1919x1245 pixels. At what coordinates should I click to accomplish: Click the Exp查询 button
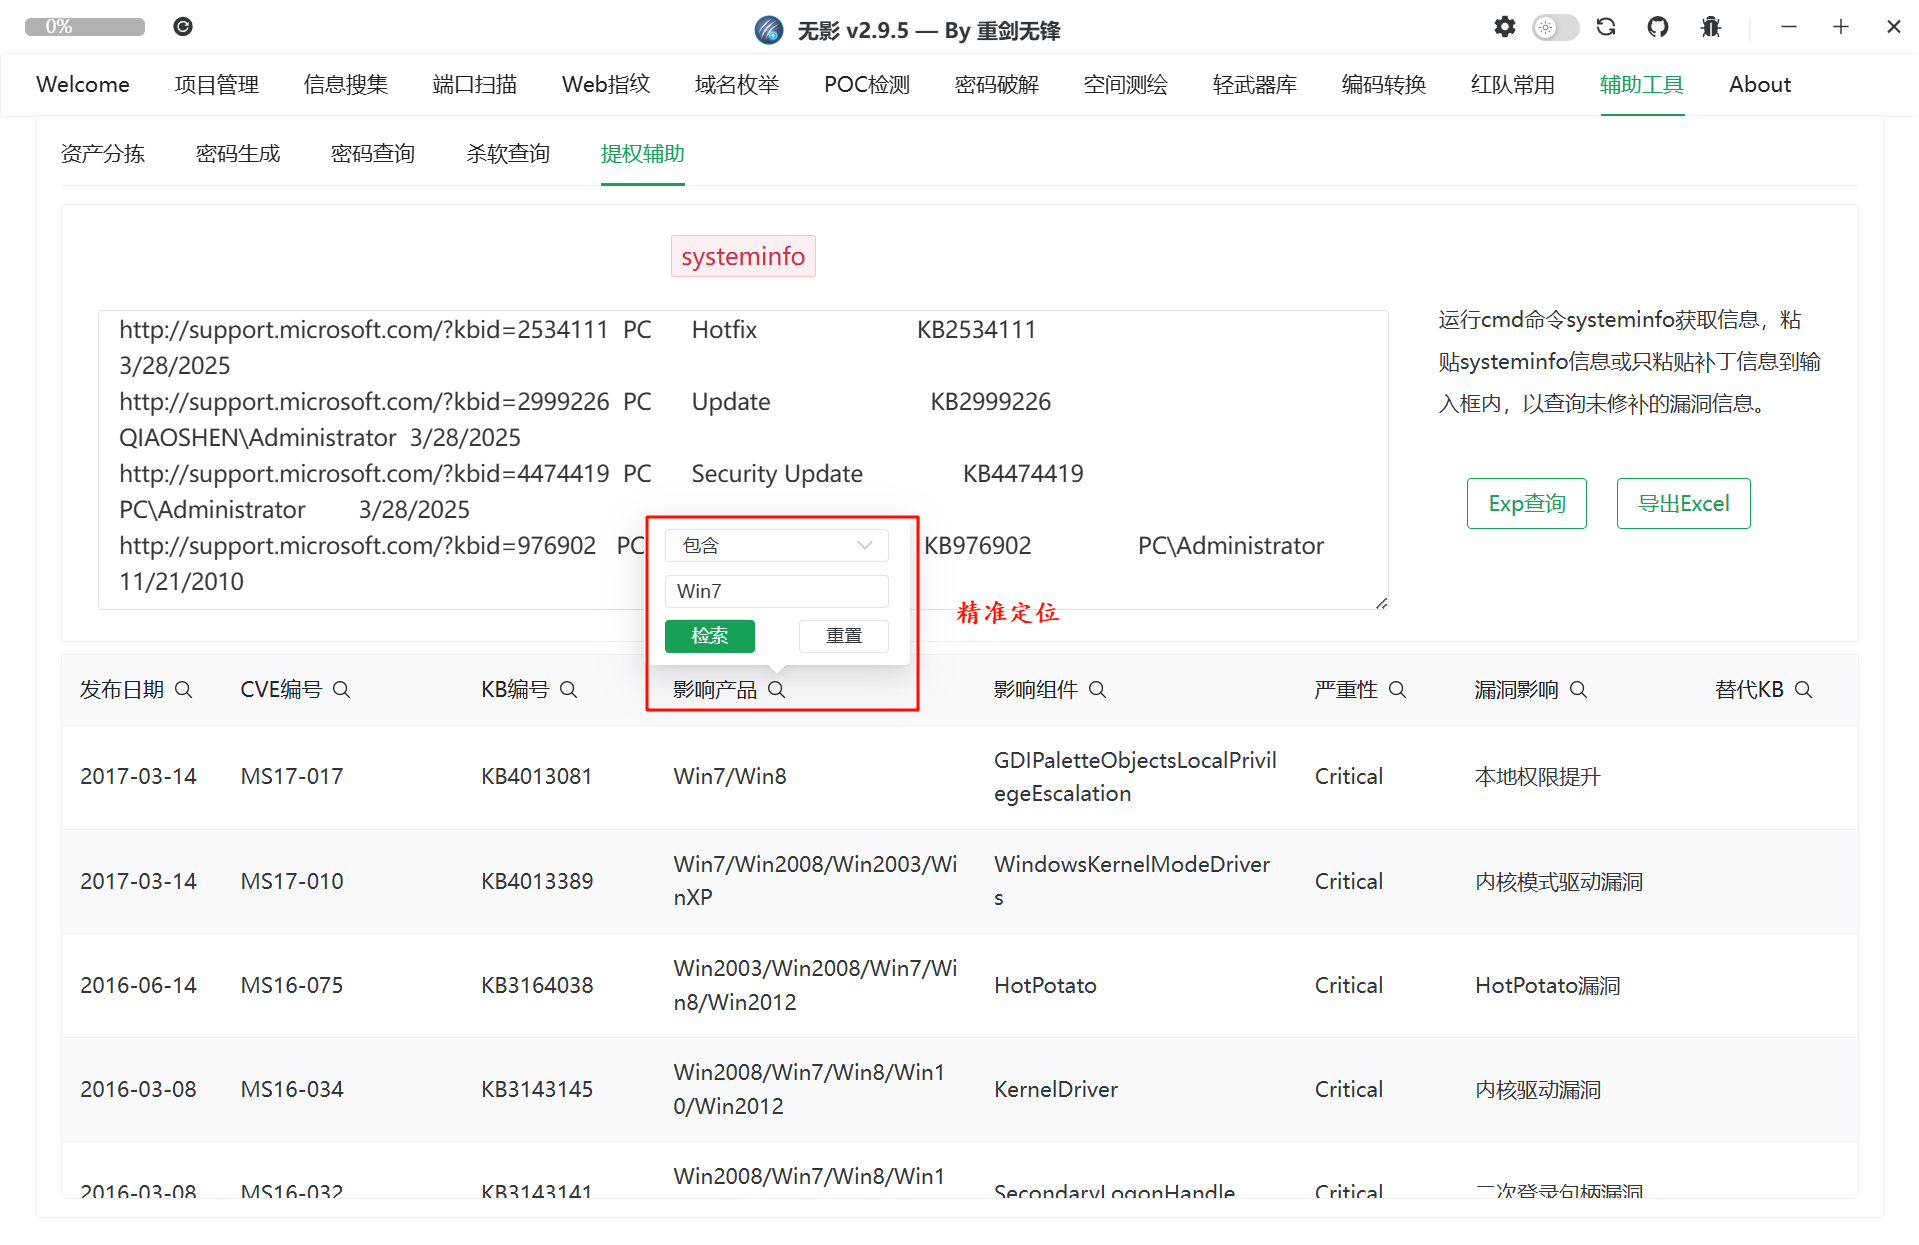[x=1526, y=504]
